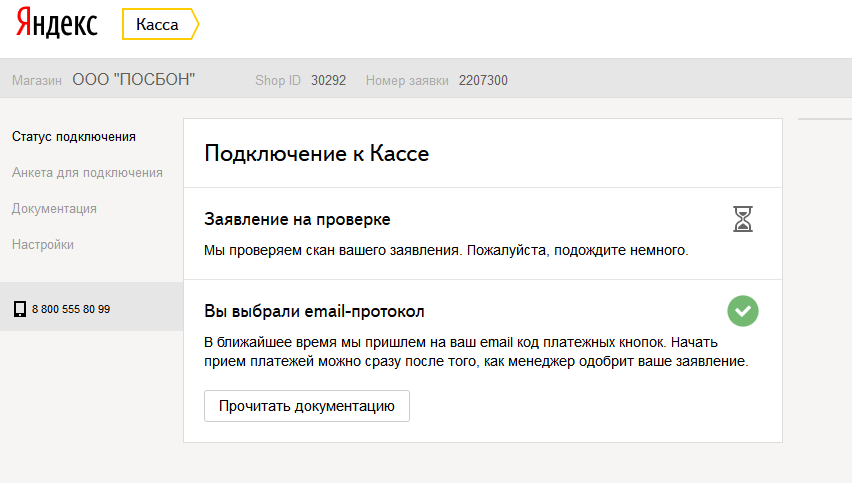Click application number 2207300

[x=483, y=80]
